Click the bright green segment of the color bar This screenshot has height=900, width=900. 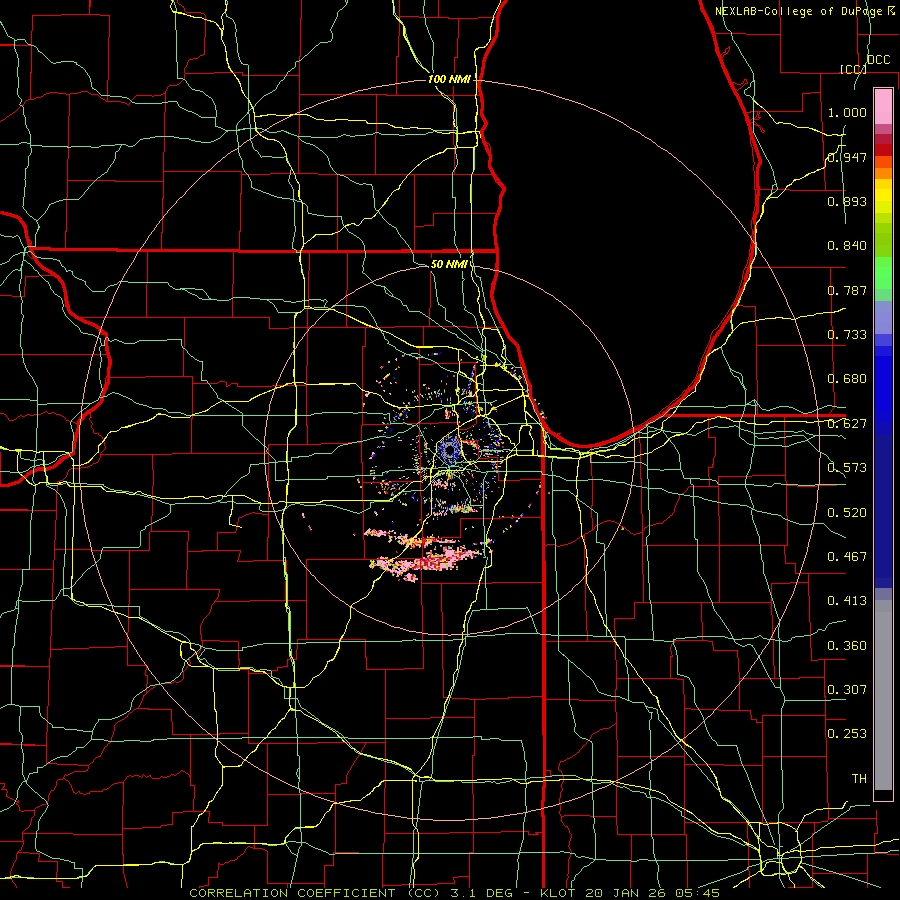pos(883,273)
